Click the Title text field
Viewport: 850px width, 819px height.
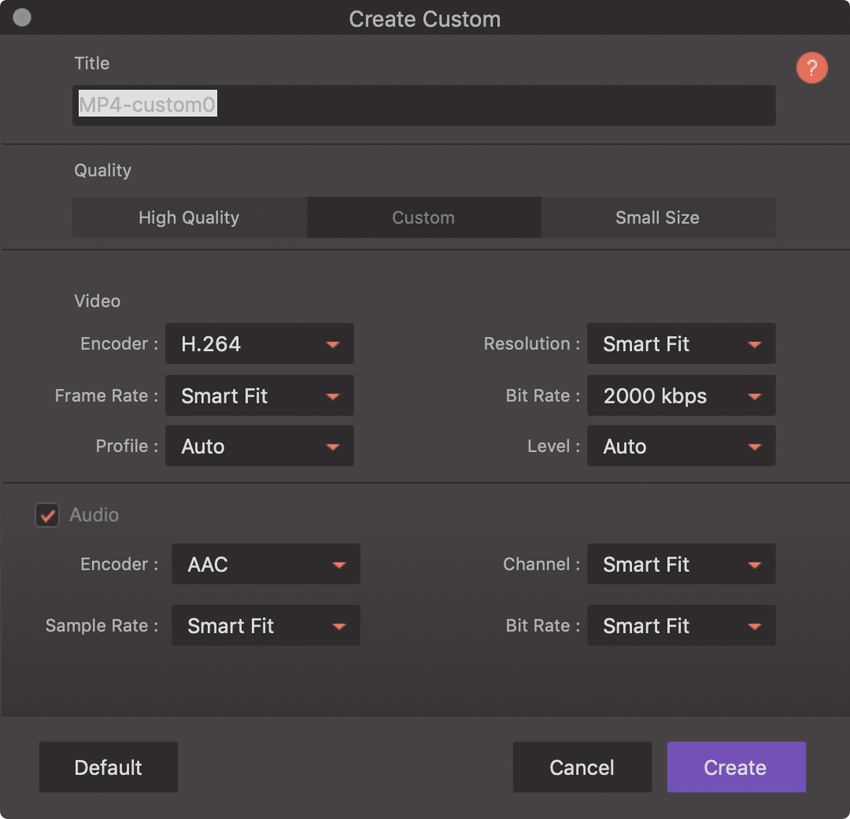pyautogui.click(x=423, y=105)
